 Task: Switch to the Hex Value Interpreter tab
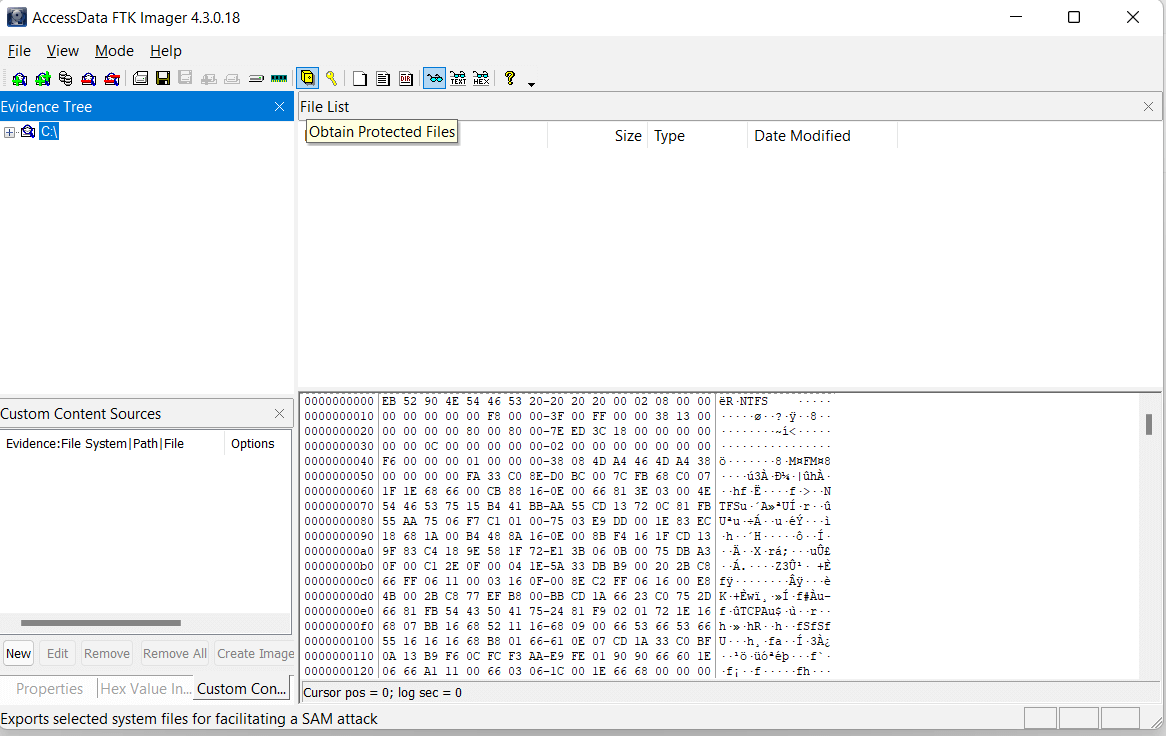pos(146,689)
